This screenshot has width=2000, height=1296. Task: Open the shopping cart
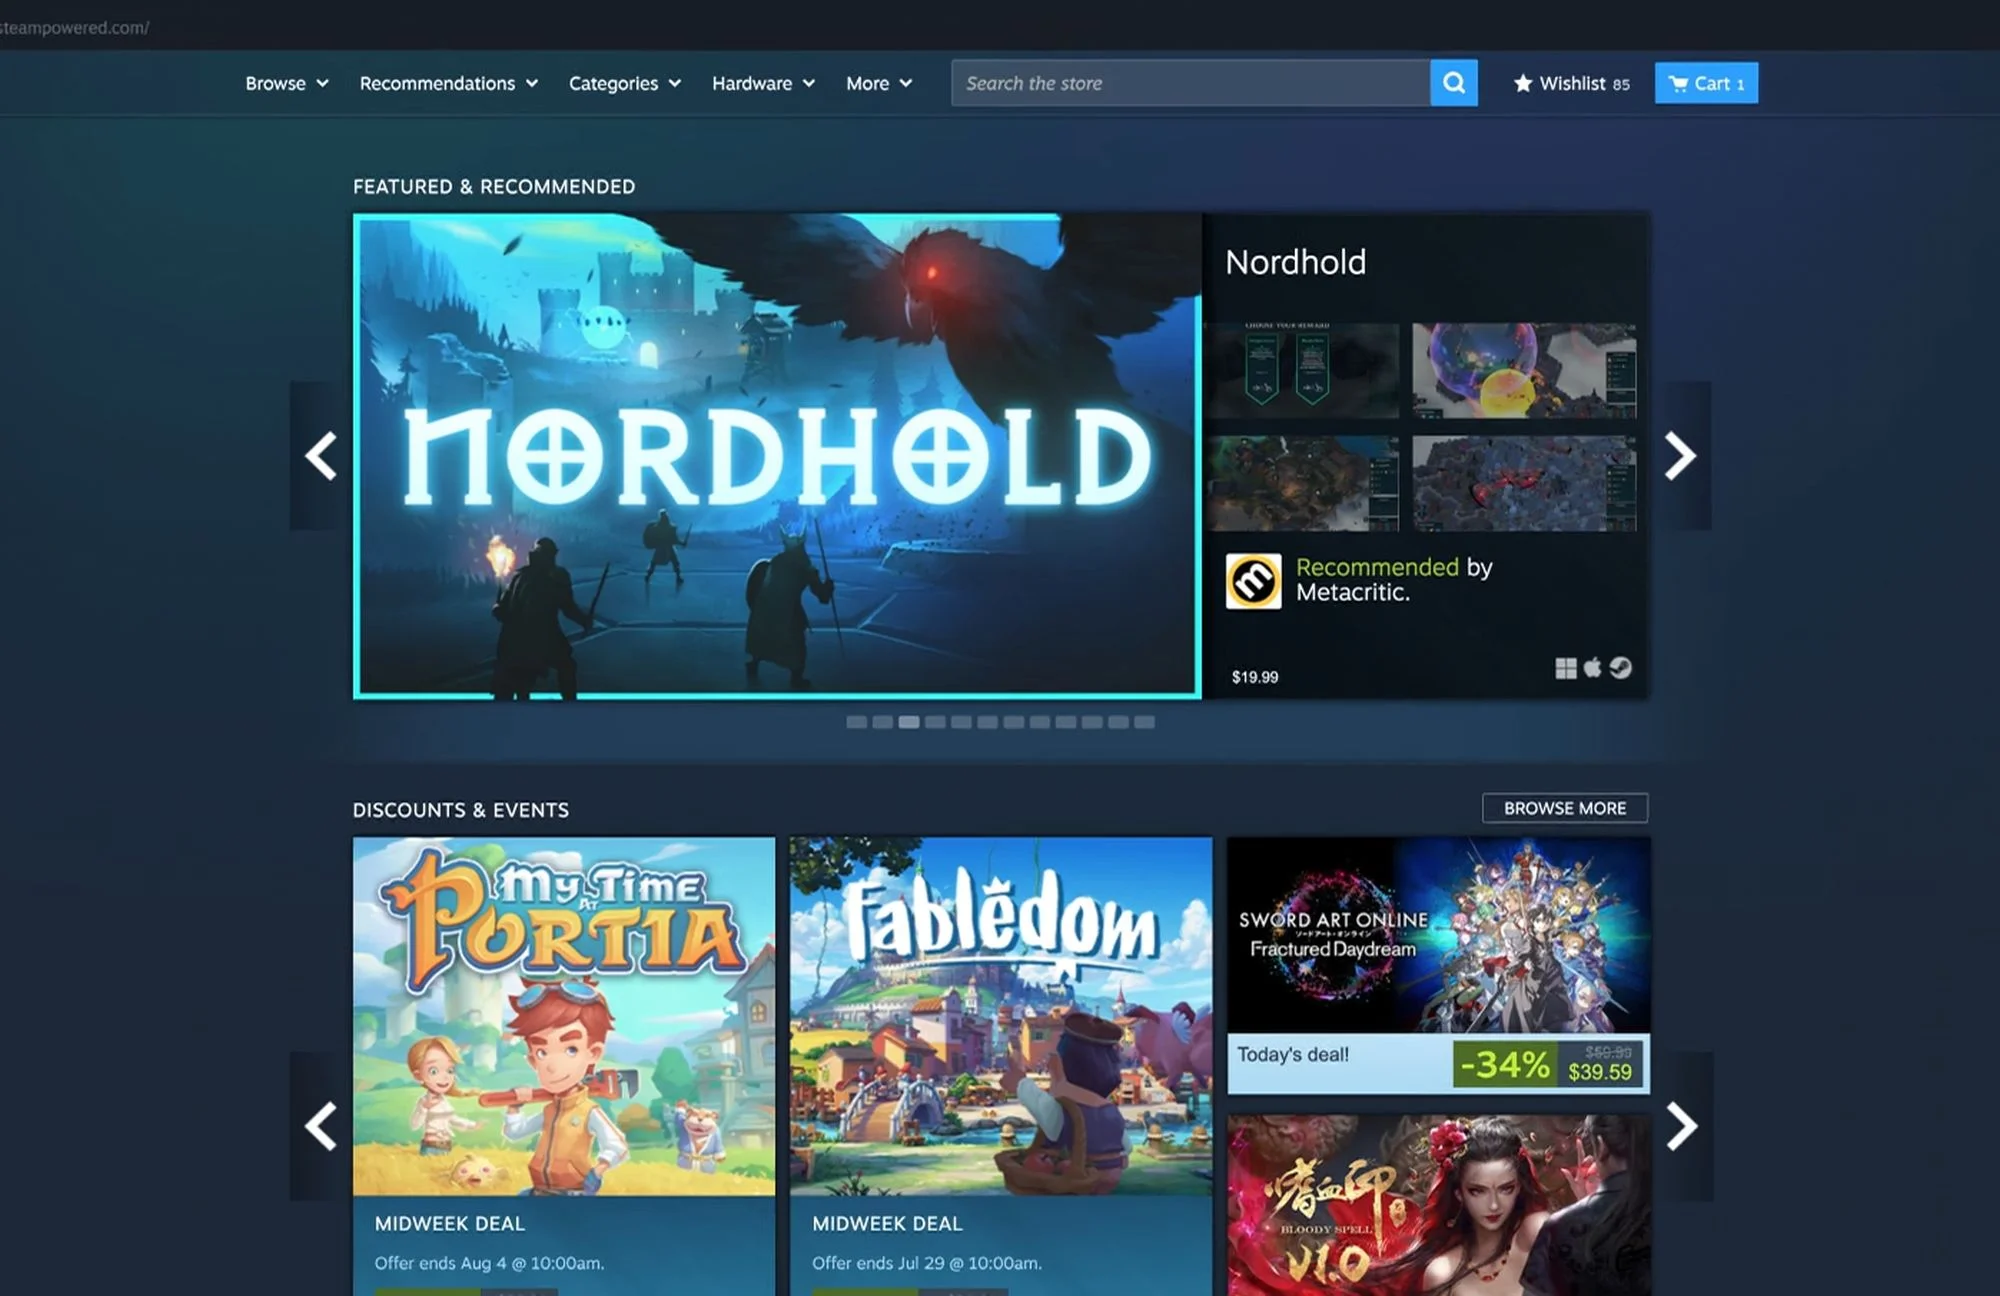(1706, 83)
